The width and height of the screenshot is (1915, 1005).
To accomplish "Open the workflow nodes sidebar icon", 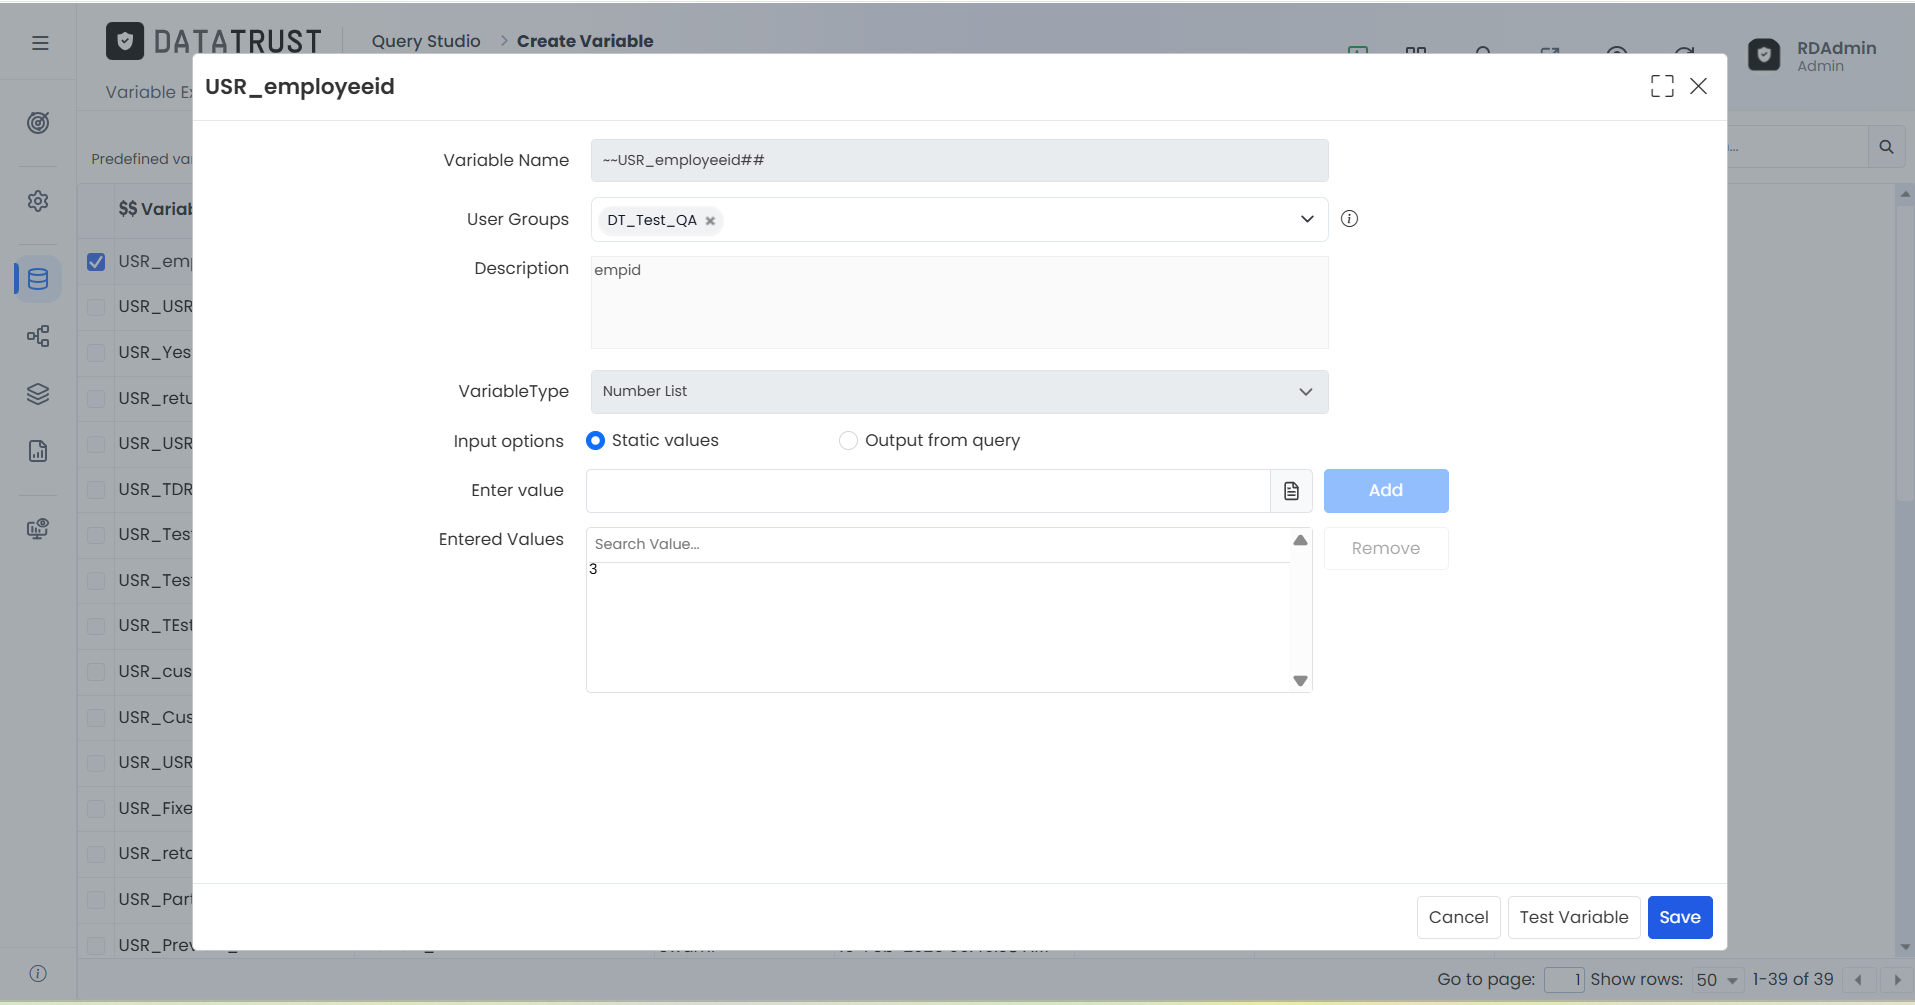I will tap(38, 336).
